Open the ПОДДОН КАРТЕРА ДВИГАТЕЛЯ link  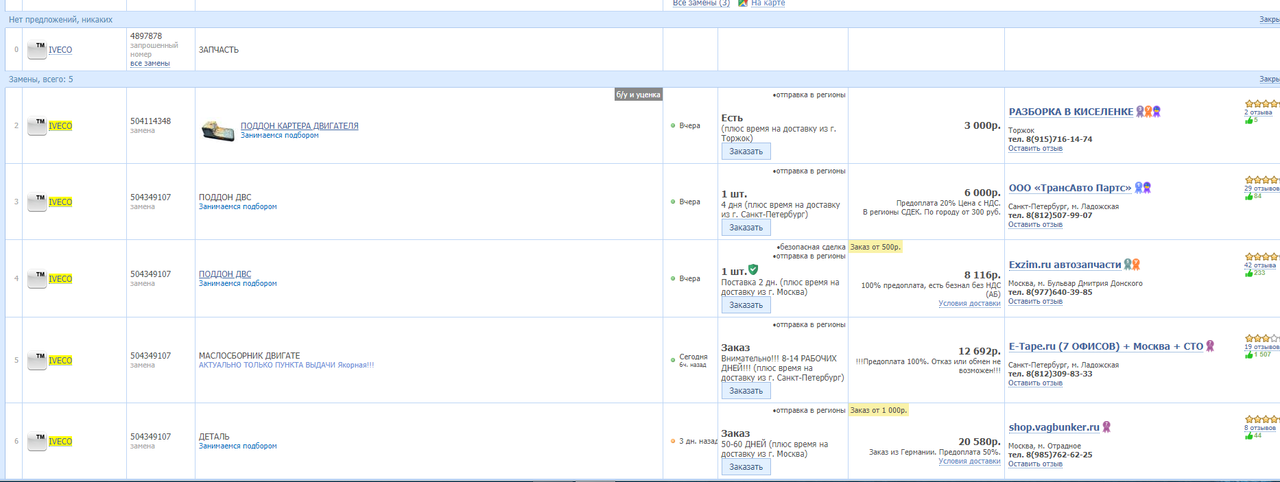coord(299,126)
